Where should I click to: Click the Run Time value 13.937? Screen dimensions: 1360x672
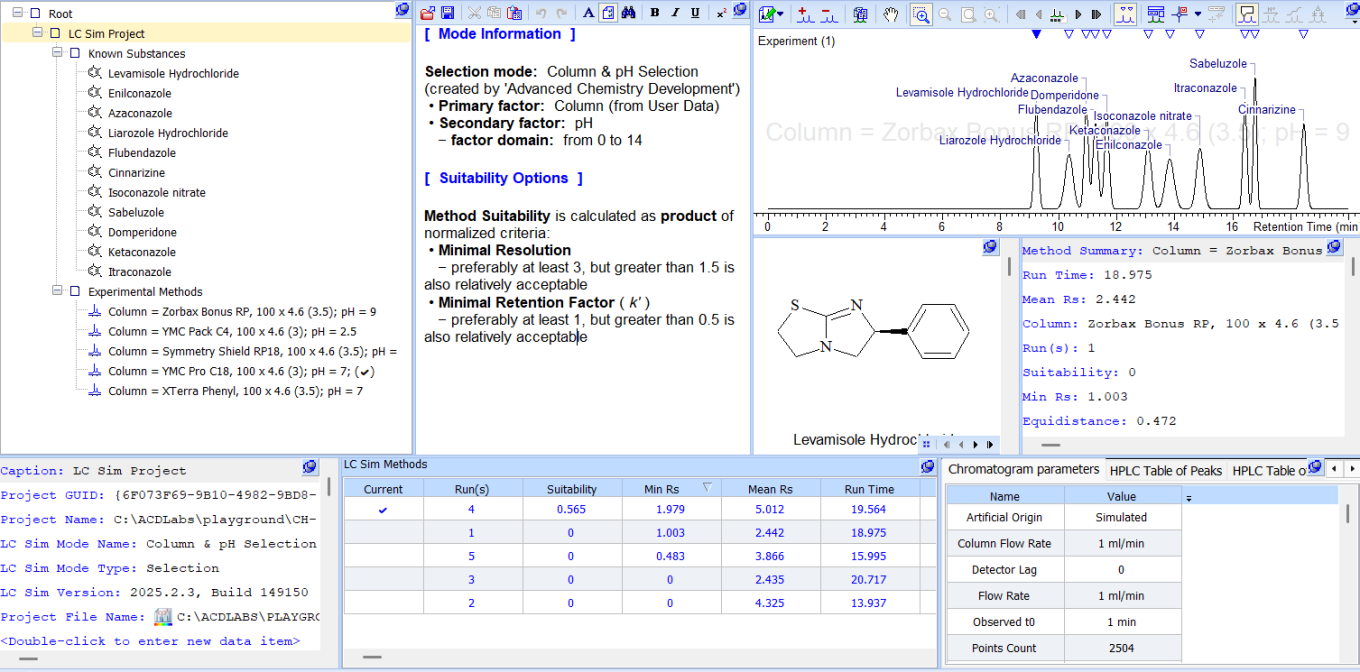869,603
